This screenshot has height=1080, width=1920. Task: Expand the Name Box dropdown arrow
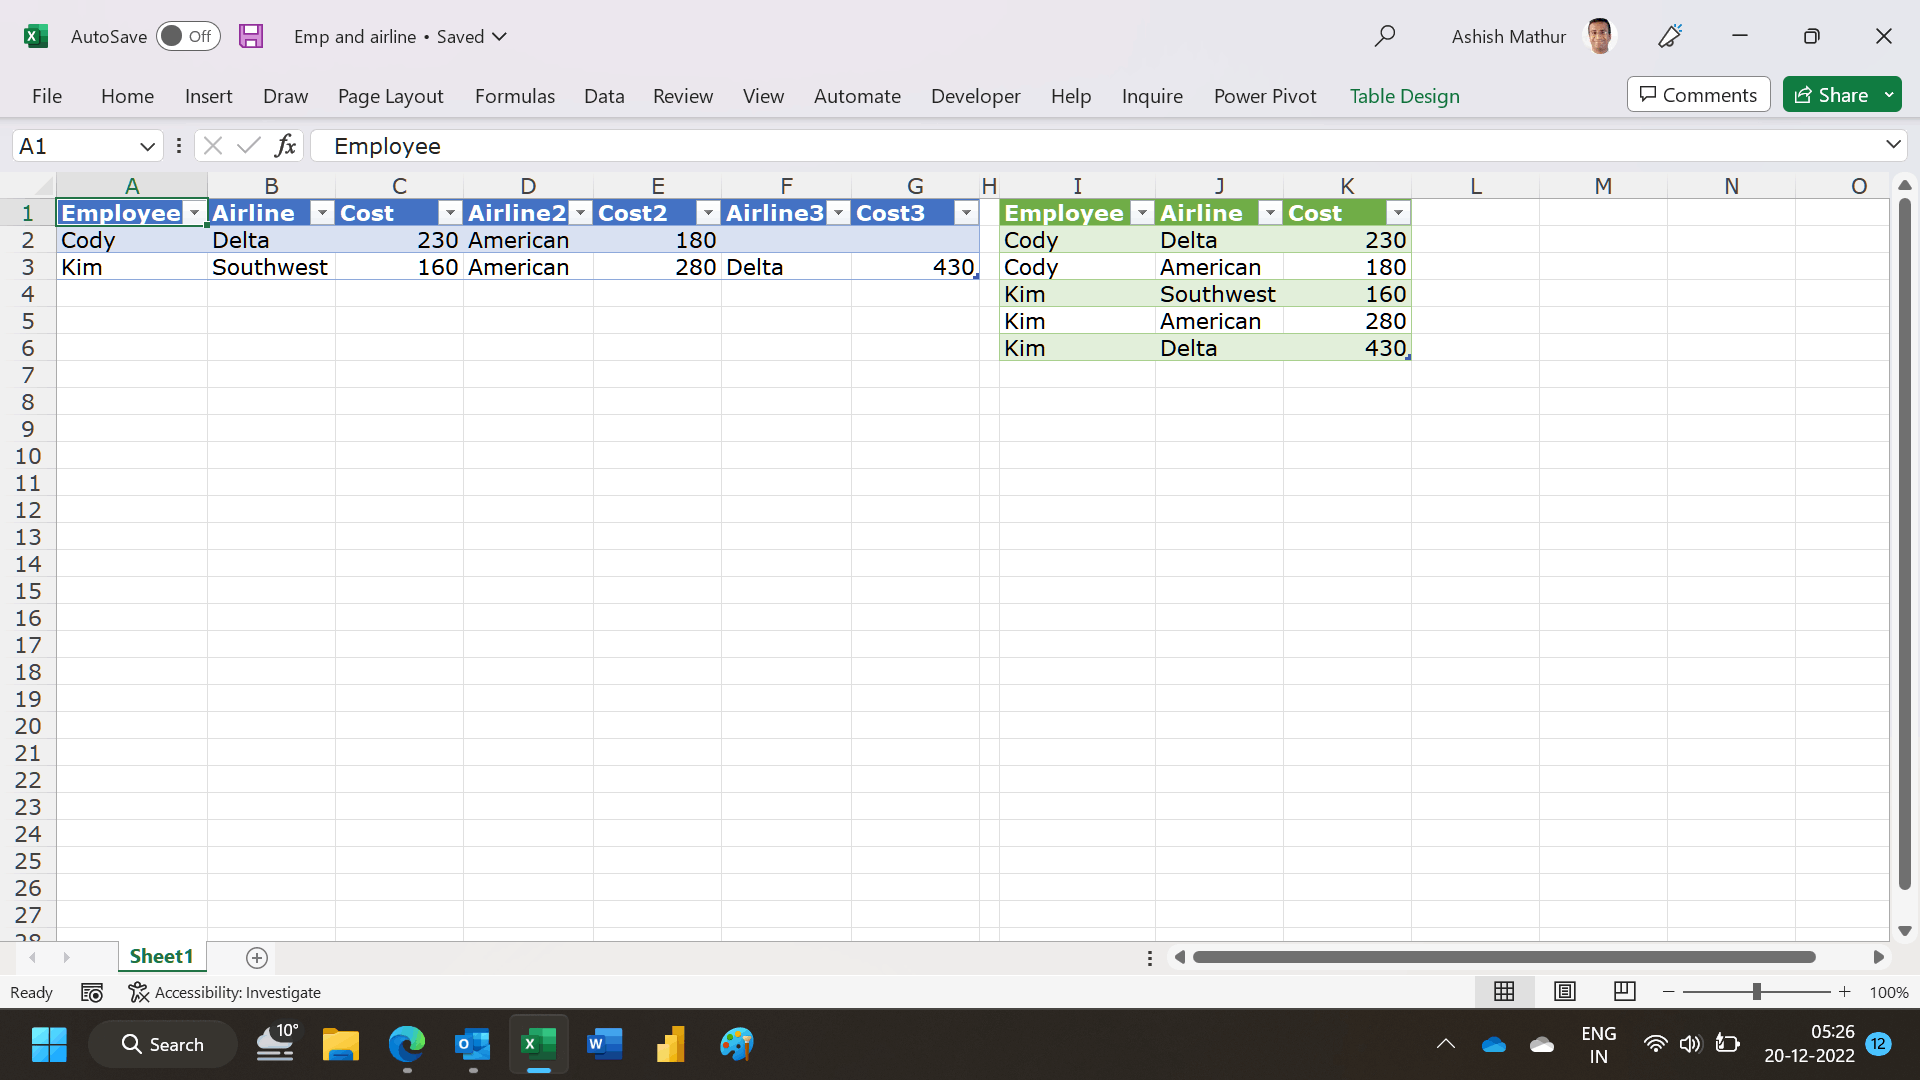(147, 146)
